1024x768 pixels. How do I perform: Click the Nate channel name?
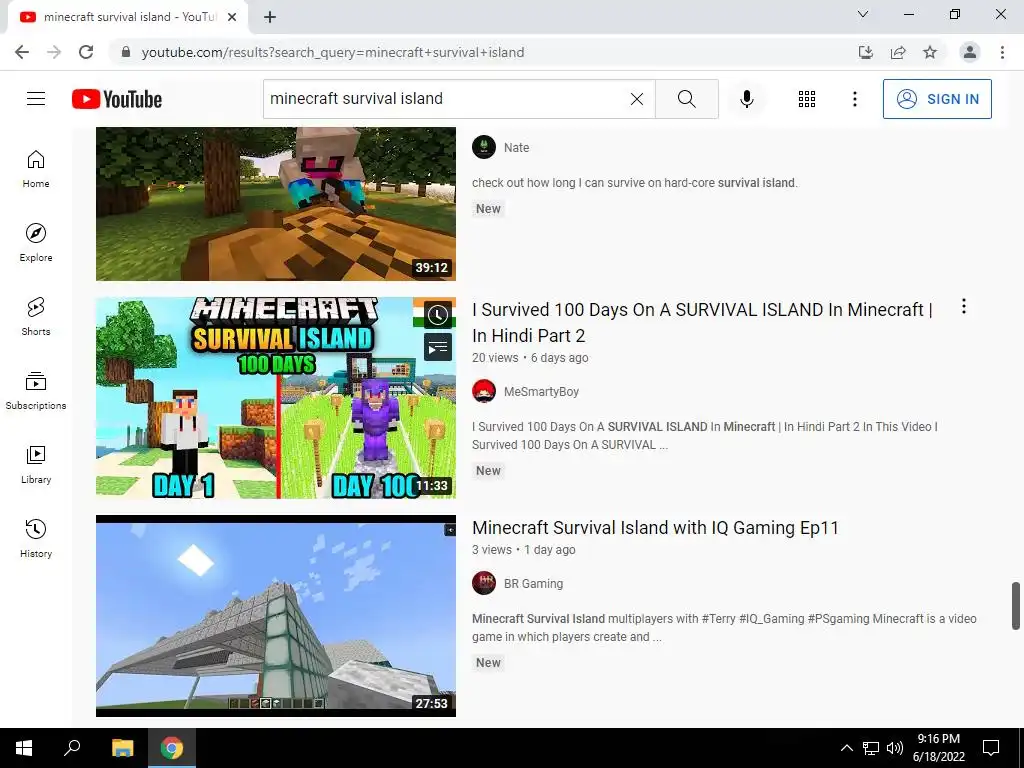517,148
